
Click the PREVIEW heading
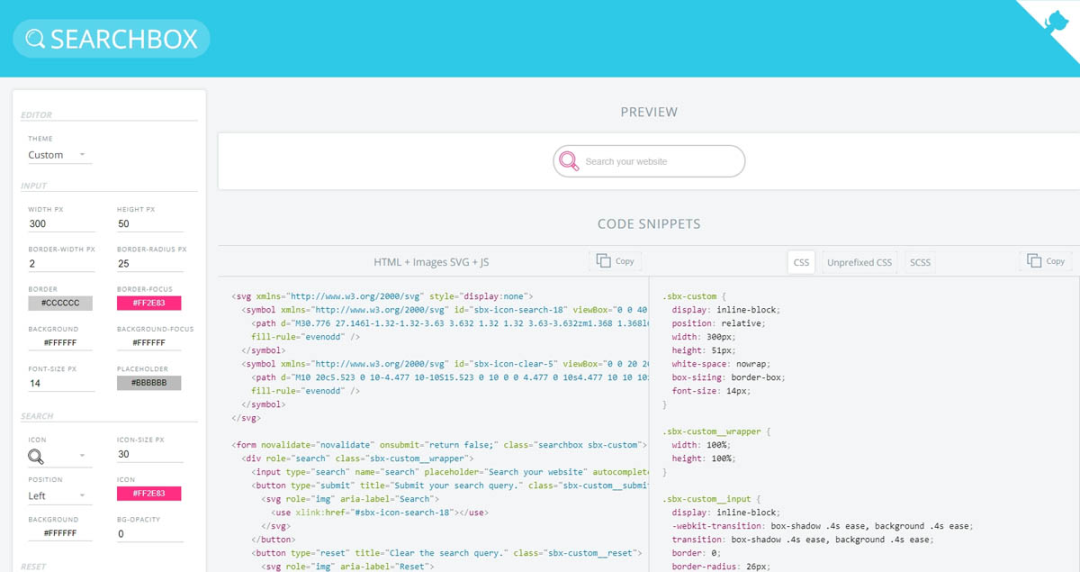coord(649,112)
